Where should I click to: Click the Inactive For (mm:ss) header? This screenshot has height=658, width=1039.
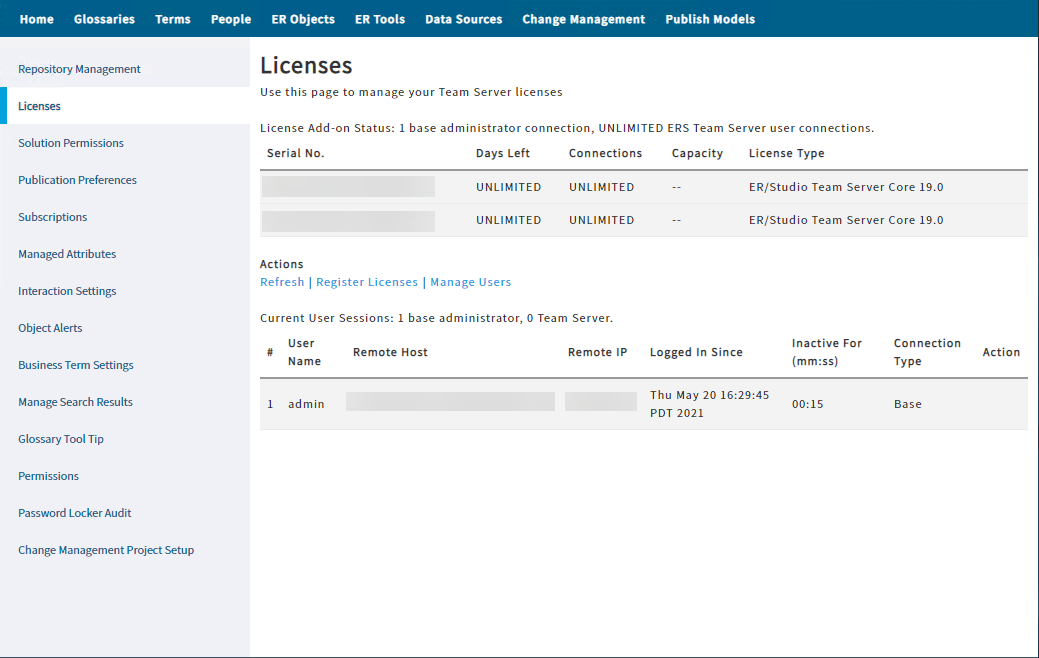pos(826,353)
